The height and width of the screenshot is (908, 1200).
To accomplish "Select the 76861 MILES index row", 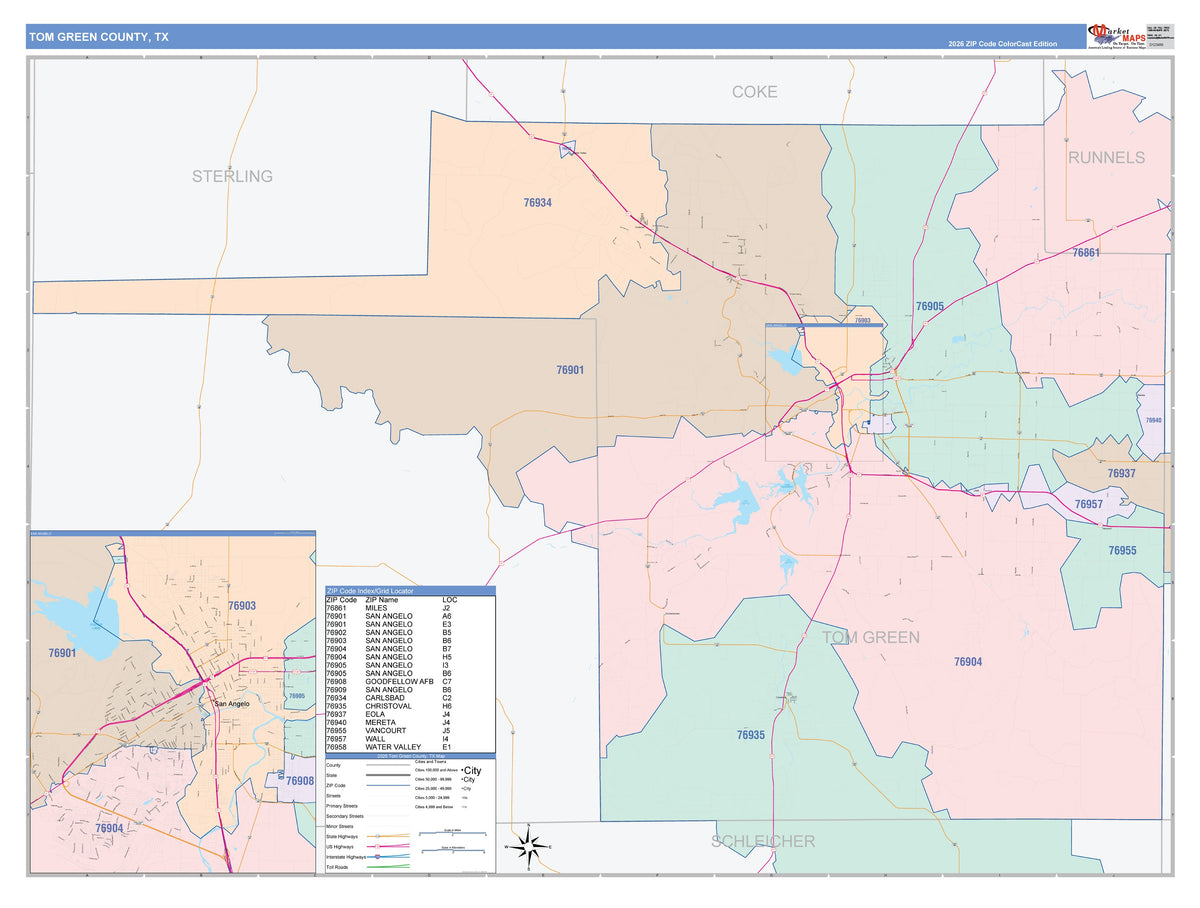I will [x=409, y=608].
